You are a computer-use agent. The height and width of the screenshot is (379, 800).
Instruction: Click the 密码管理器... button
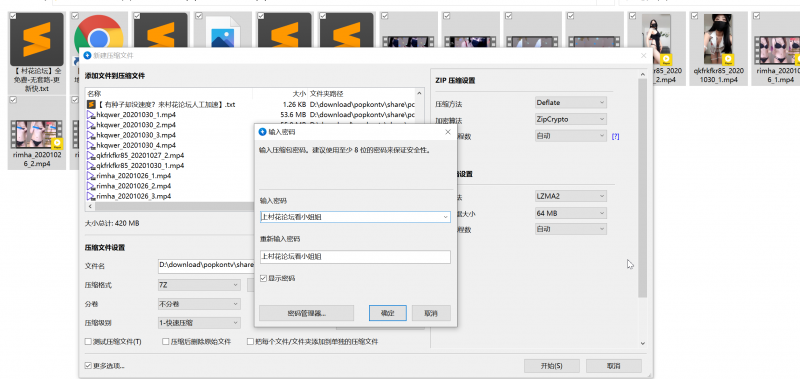pyautogui.click(x=307, y=313)
